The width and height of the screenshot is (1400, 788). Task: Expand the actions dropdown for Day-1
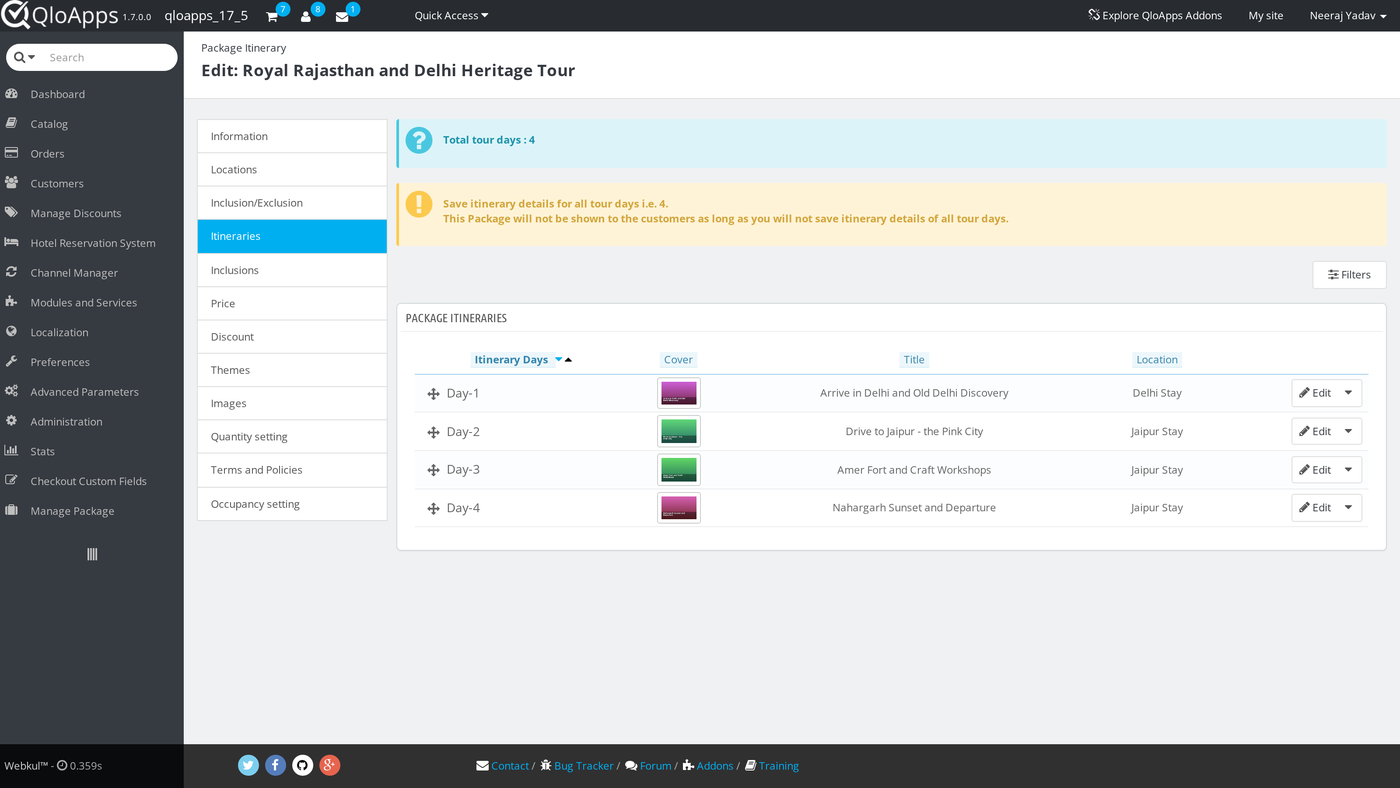[1348, 393]
